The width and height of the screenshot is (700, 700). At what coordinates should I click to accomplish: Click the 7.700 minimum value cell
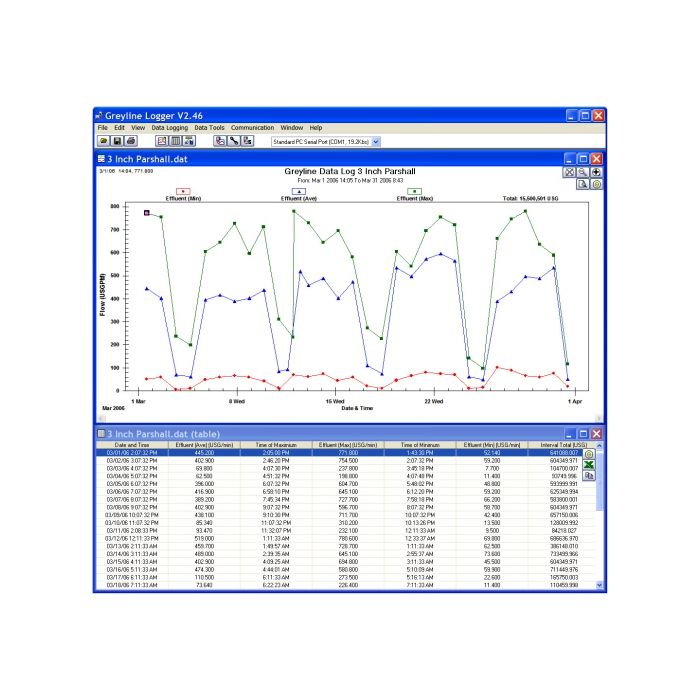pos(492,468)
